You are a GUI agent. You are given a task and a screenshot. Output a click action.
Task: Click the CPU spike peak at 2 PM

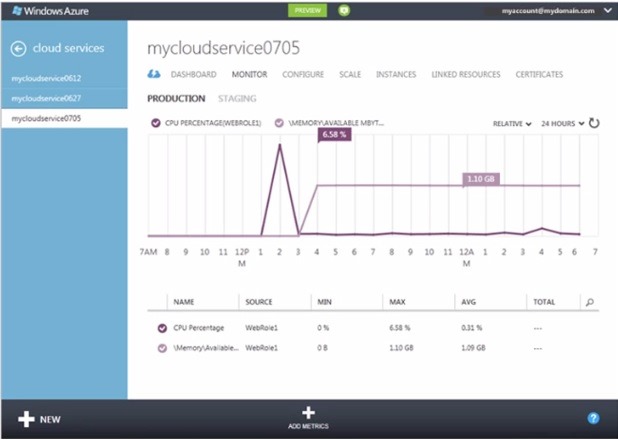pyautogui.click(x=280, y=145)
